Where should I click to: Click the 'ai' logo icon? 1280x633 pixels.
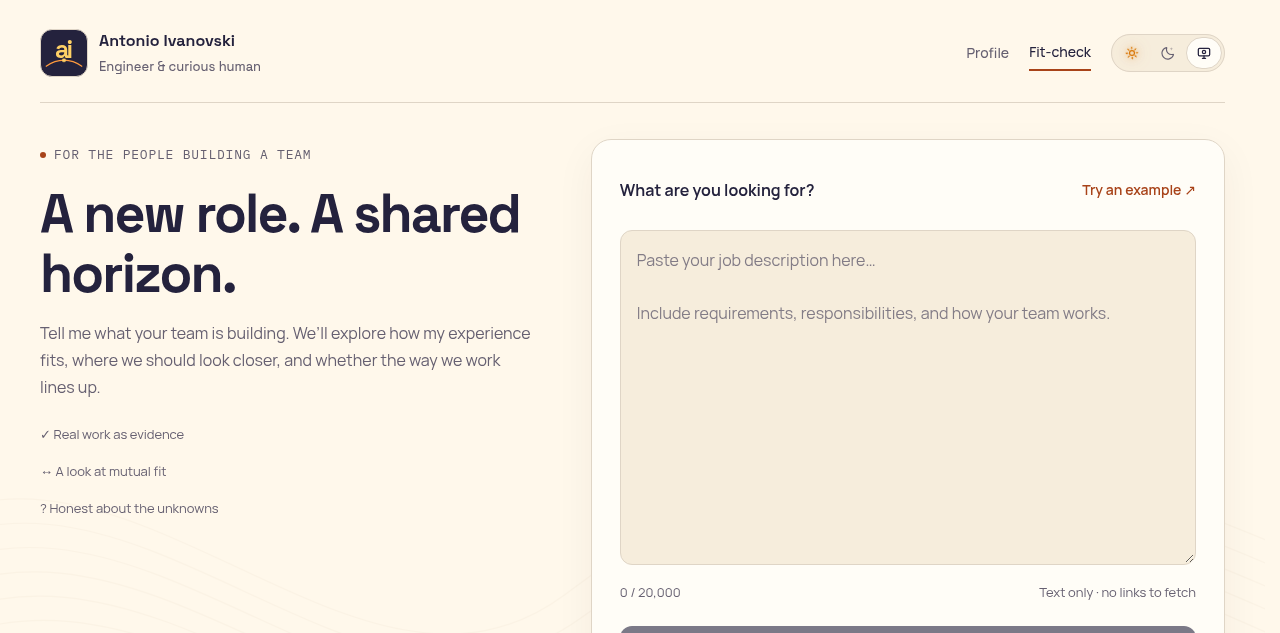point(64,53)
